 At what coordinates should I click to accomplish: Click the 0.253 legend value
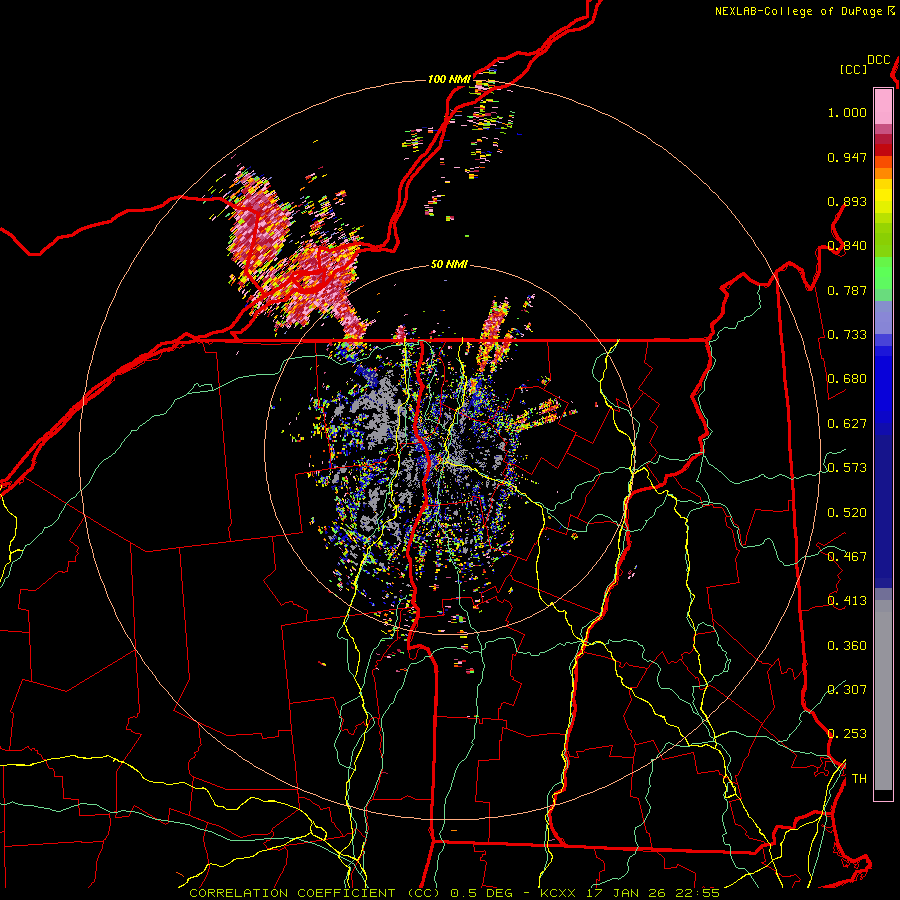point(847,734)
